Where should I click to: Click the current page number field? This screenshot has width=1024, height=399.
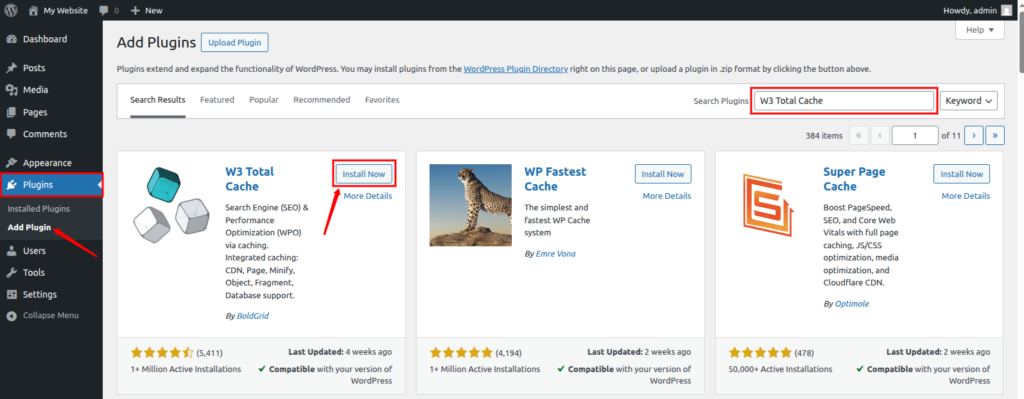[x=915, y=135]
